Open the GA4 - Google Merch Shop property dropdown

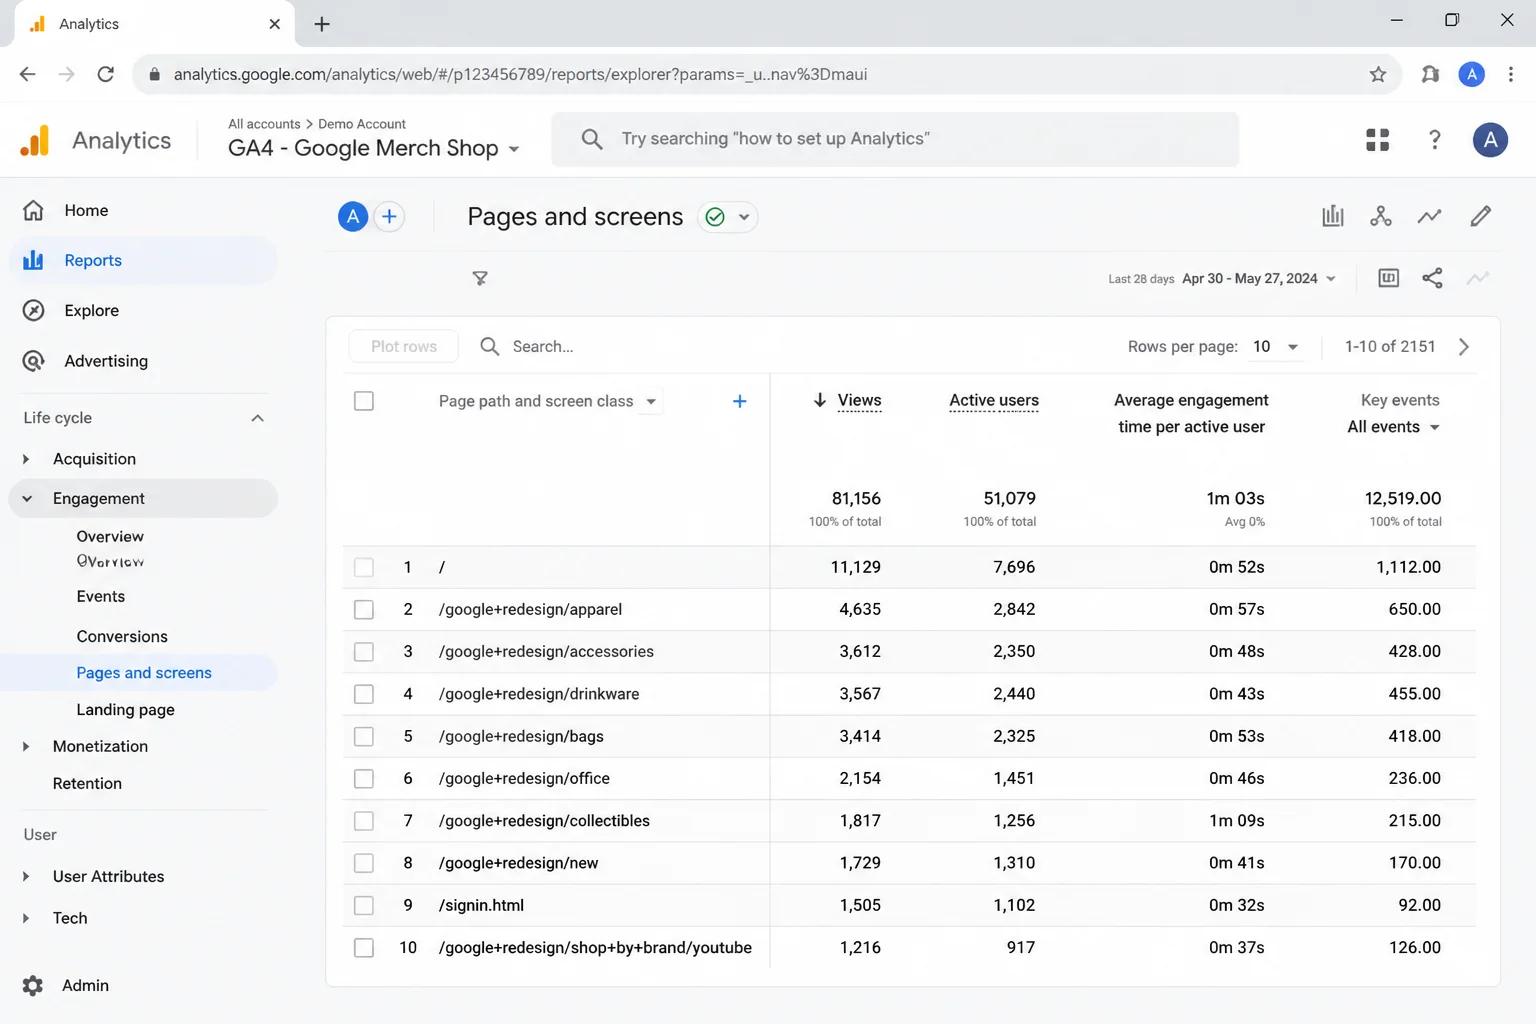pyautogui.click(x=374, y=148)
